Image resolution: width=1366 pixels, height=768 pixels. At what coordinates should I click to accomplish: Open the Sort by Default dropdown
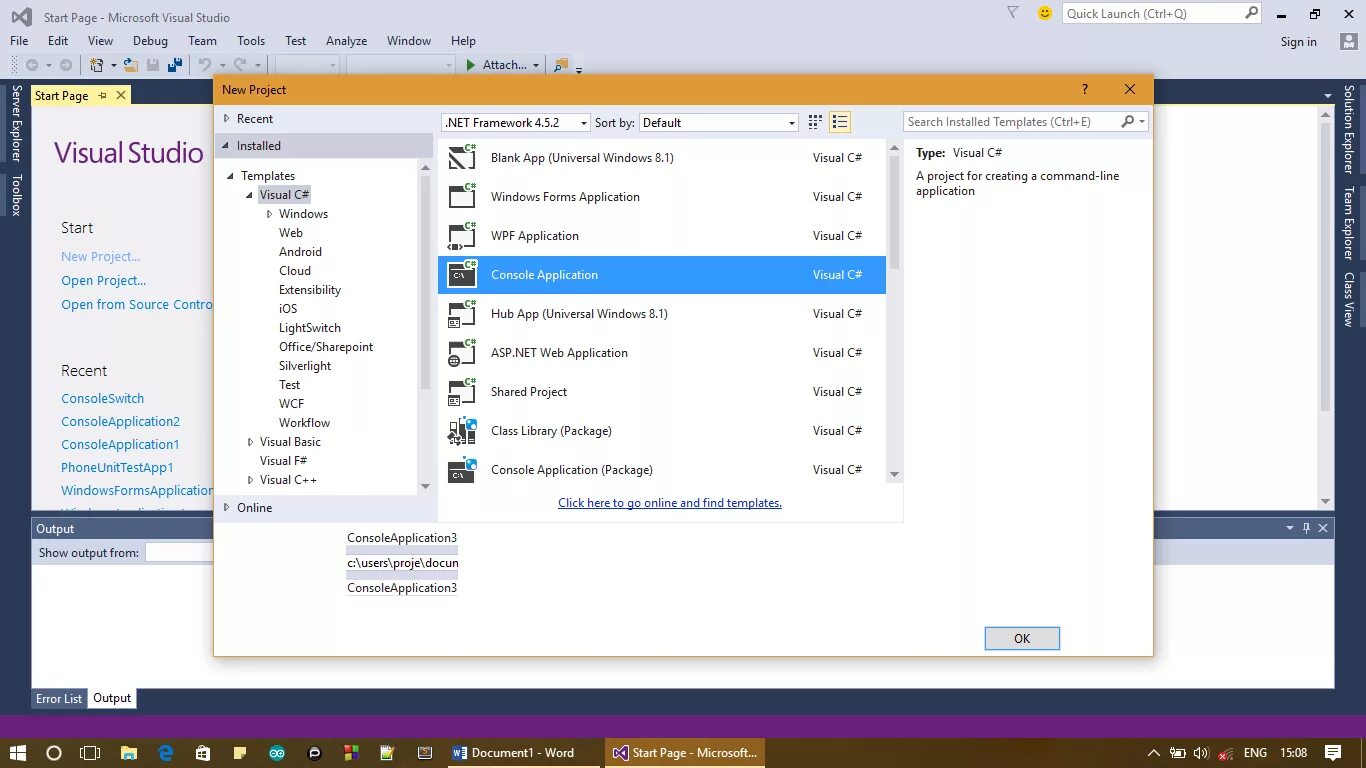[x=719, y=122]
